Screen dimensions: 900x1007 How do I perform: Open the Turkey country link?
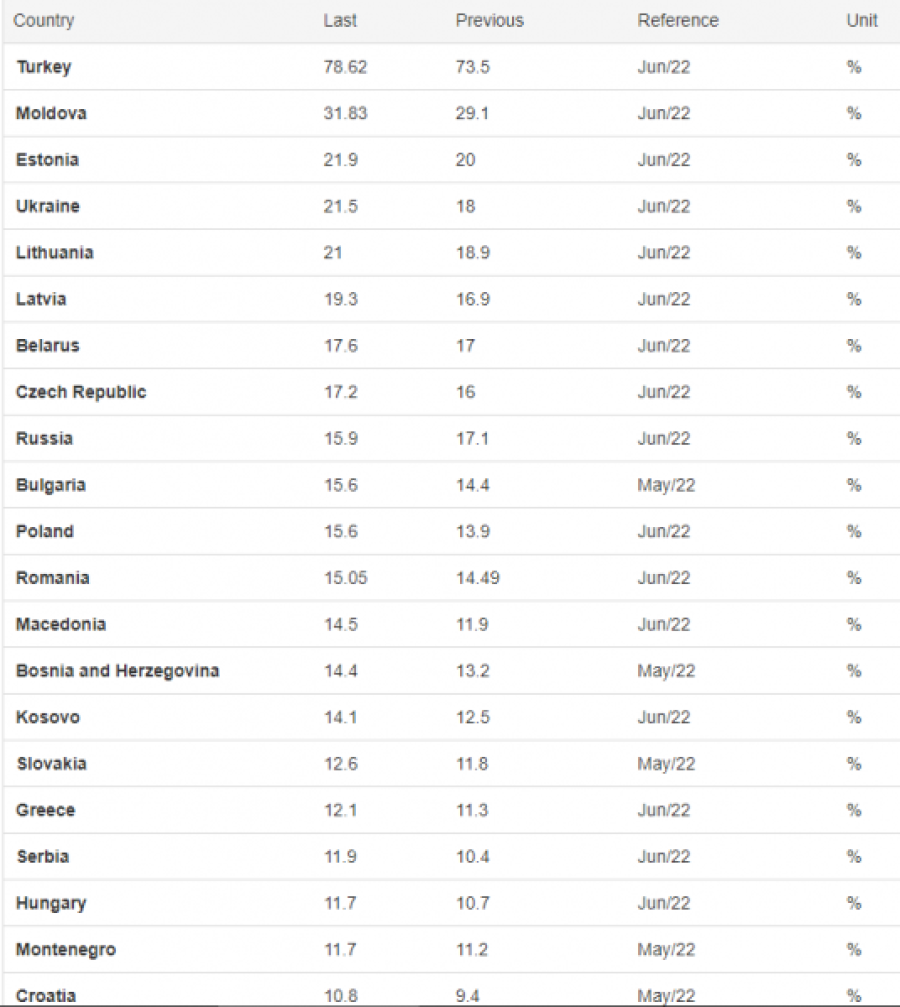[44, 67]
